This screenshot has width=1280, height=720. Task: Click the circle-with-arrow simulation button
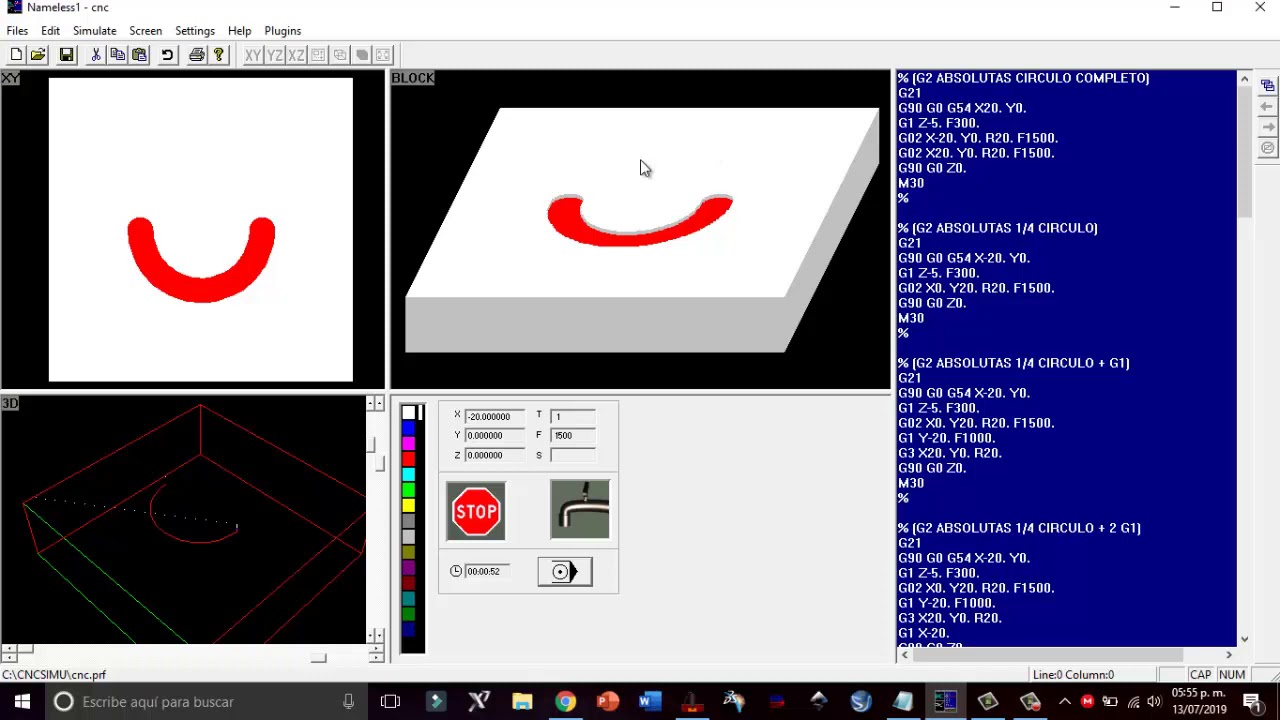[x=565, y=571]
